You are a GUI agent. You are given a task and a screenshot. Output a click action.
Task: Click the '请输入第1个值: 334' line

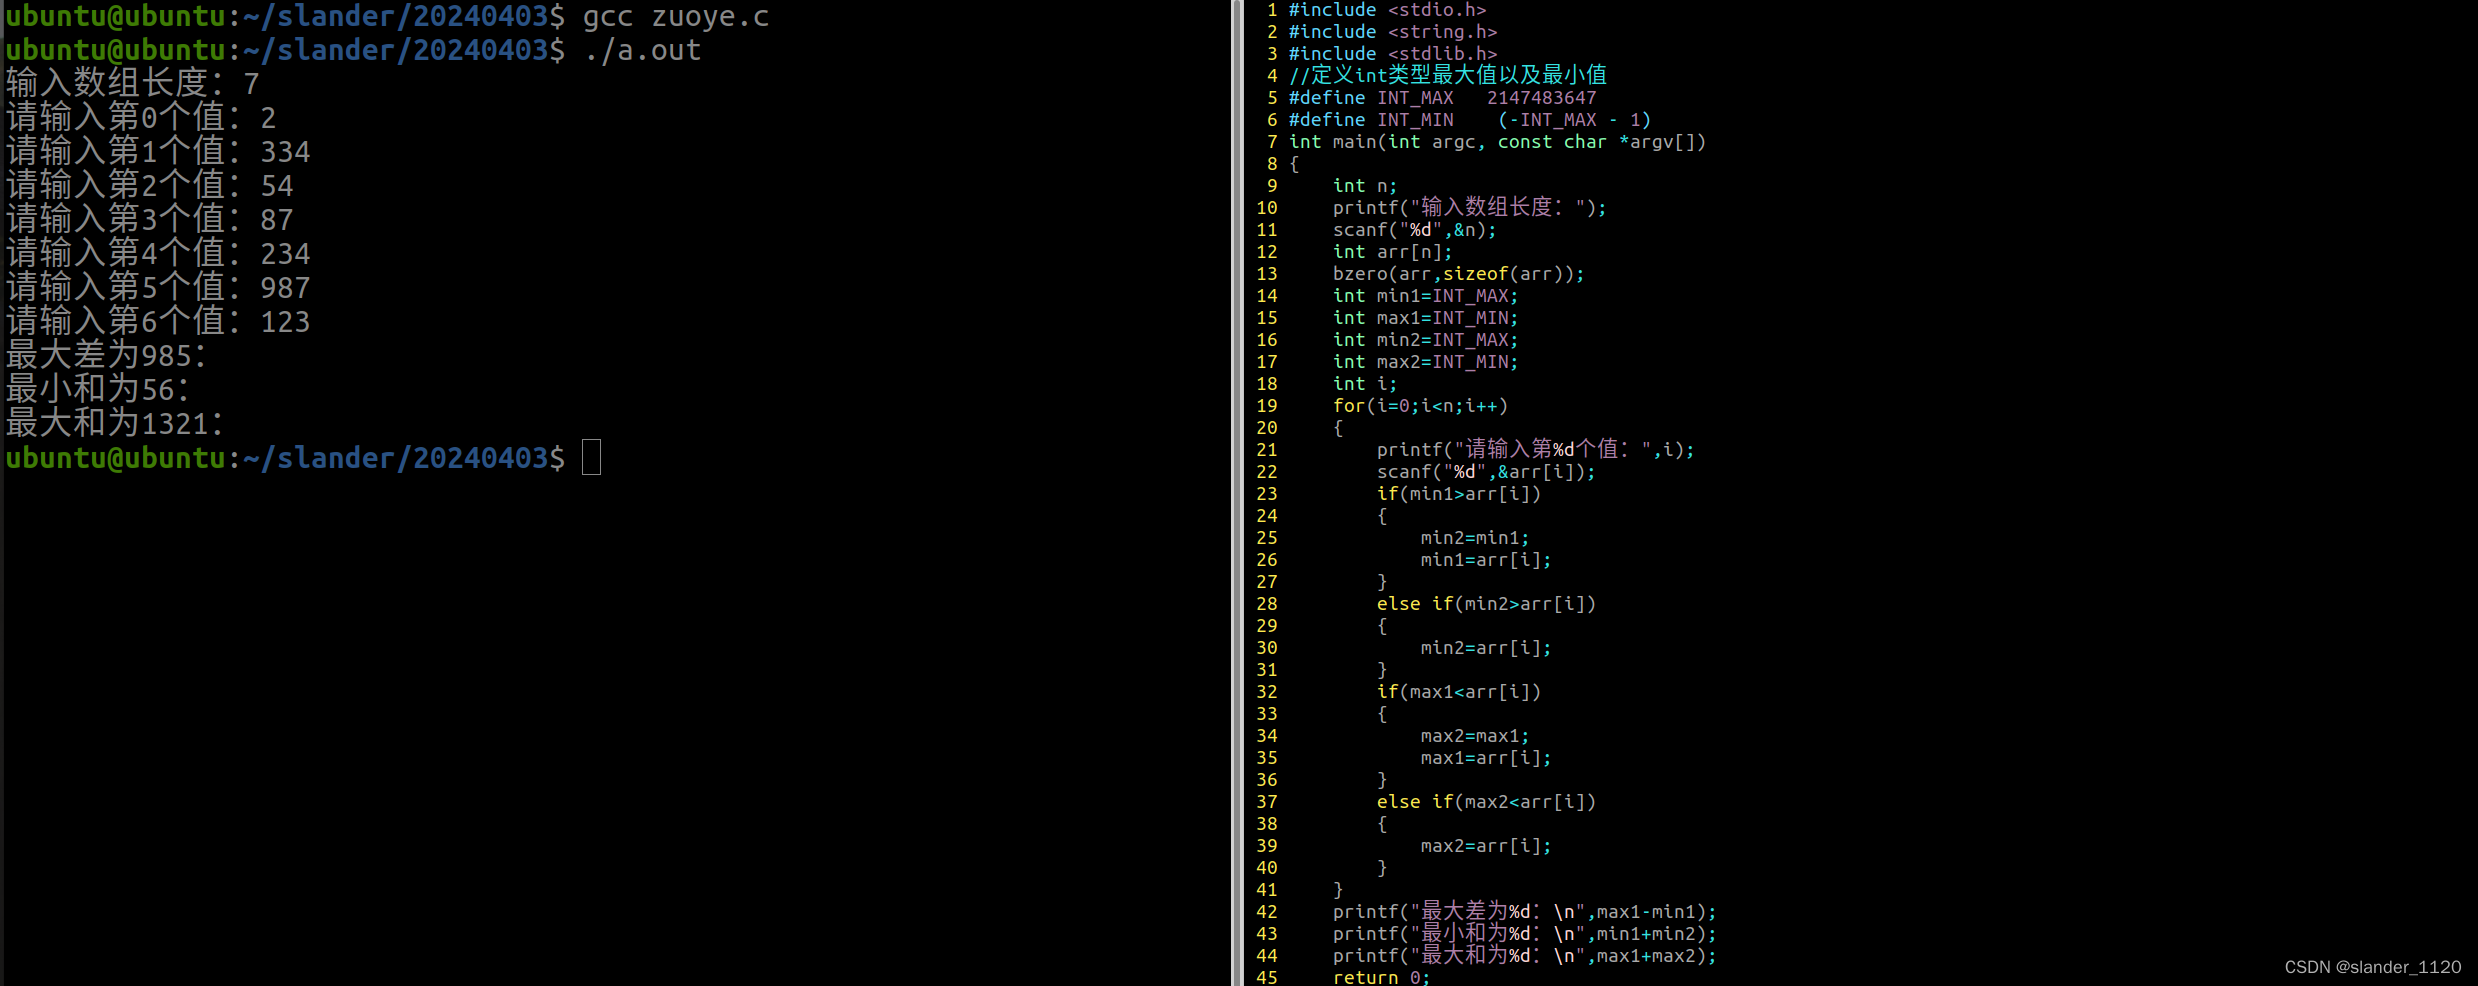(x=158, y=152)
